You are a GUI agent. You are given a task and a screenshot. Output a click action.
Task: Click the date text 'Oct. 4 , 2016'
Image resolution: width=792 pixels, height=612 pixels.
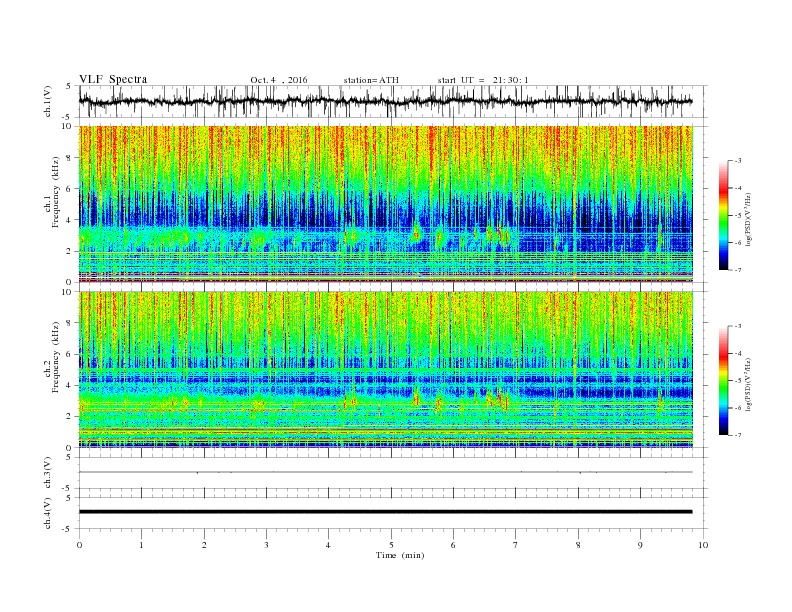(279, 80)
